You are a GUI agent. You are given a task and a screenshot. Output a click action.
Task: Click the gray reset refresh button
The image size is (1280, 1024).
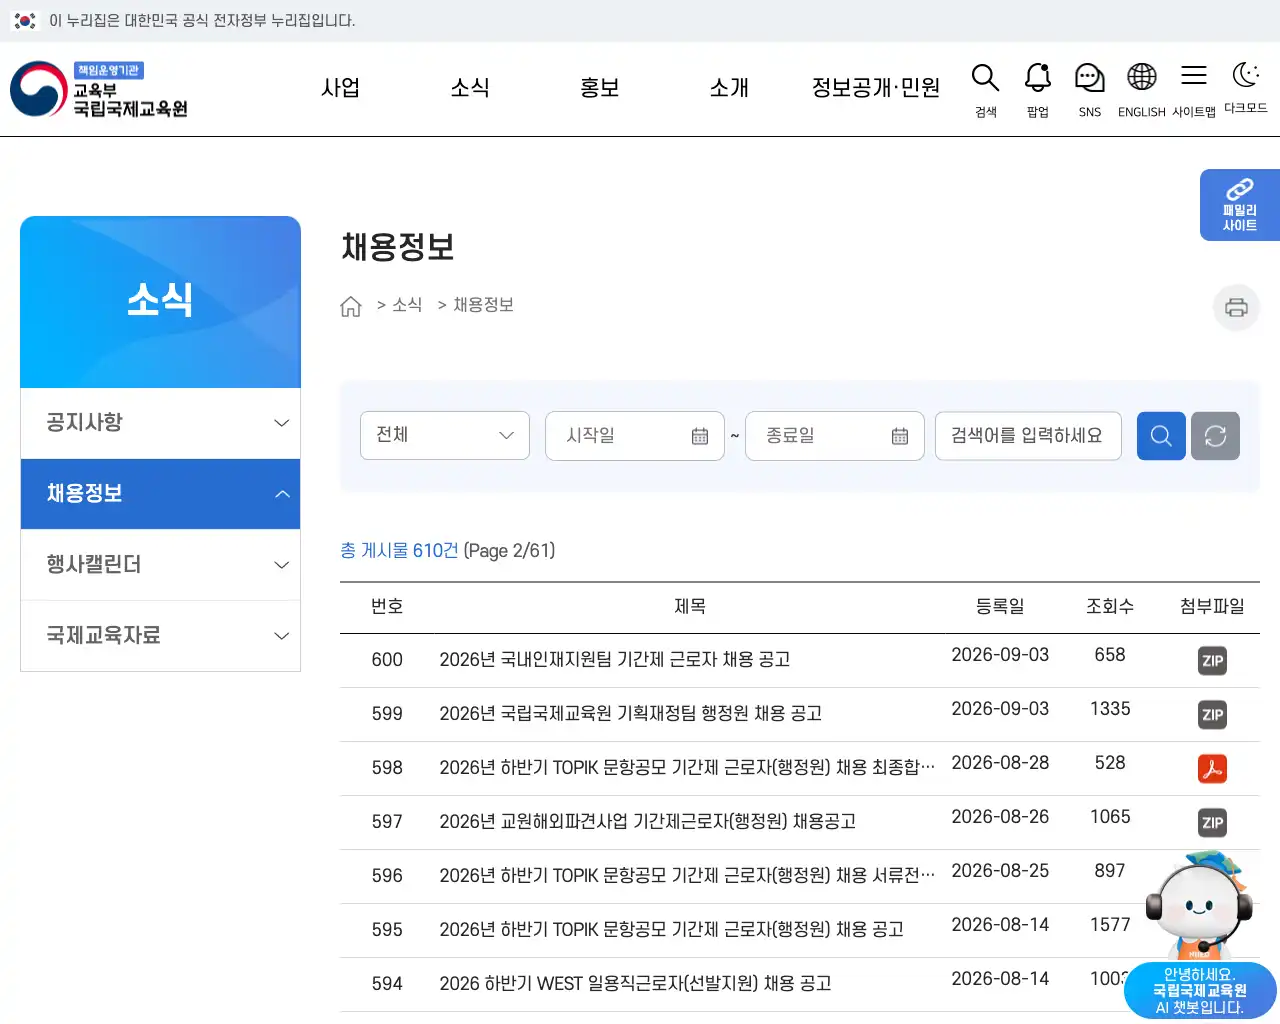tap(1215, 436)
